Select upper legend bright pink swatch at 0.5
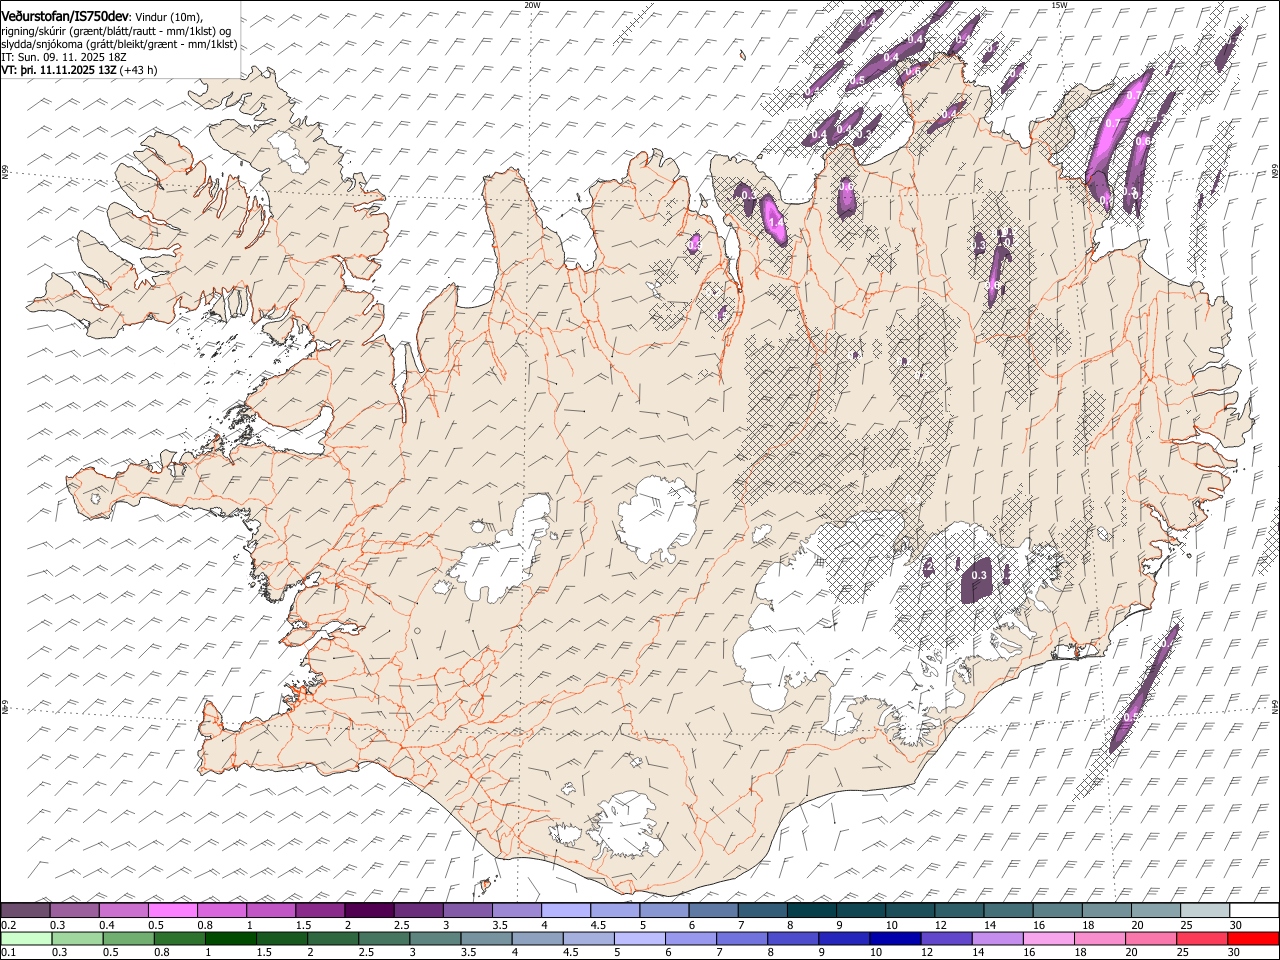 (x=172, y=911)
